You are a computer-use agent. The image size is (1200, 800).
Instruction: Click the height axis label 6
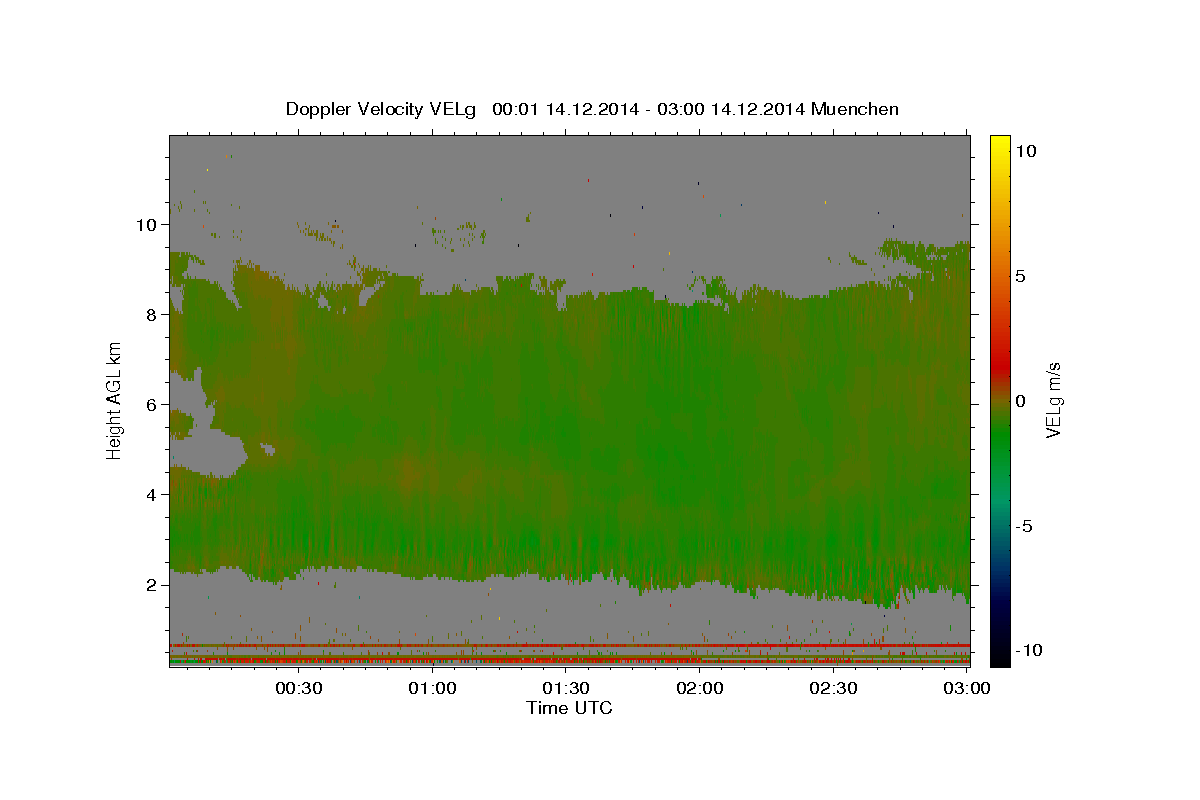point(153,405)
